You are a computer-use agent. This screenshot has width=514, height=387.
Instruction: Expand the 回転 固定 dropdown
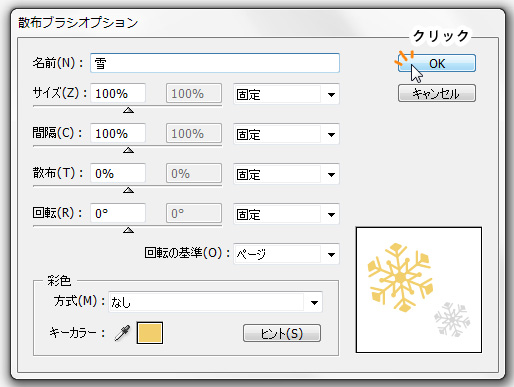[x=286, y=214]
